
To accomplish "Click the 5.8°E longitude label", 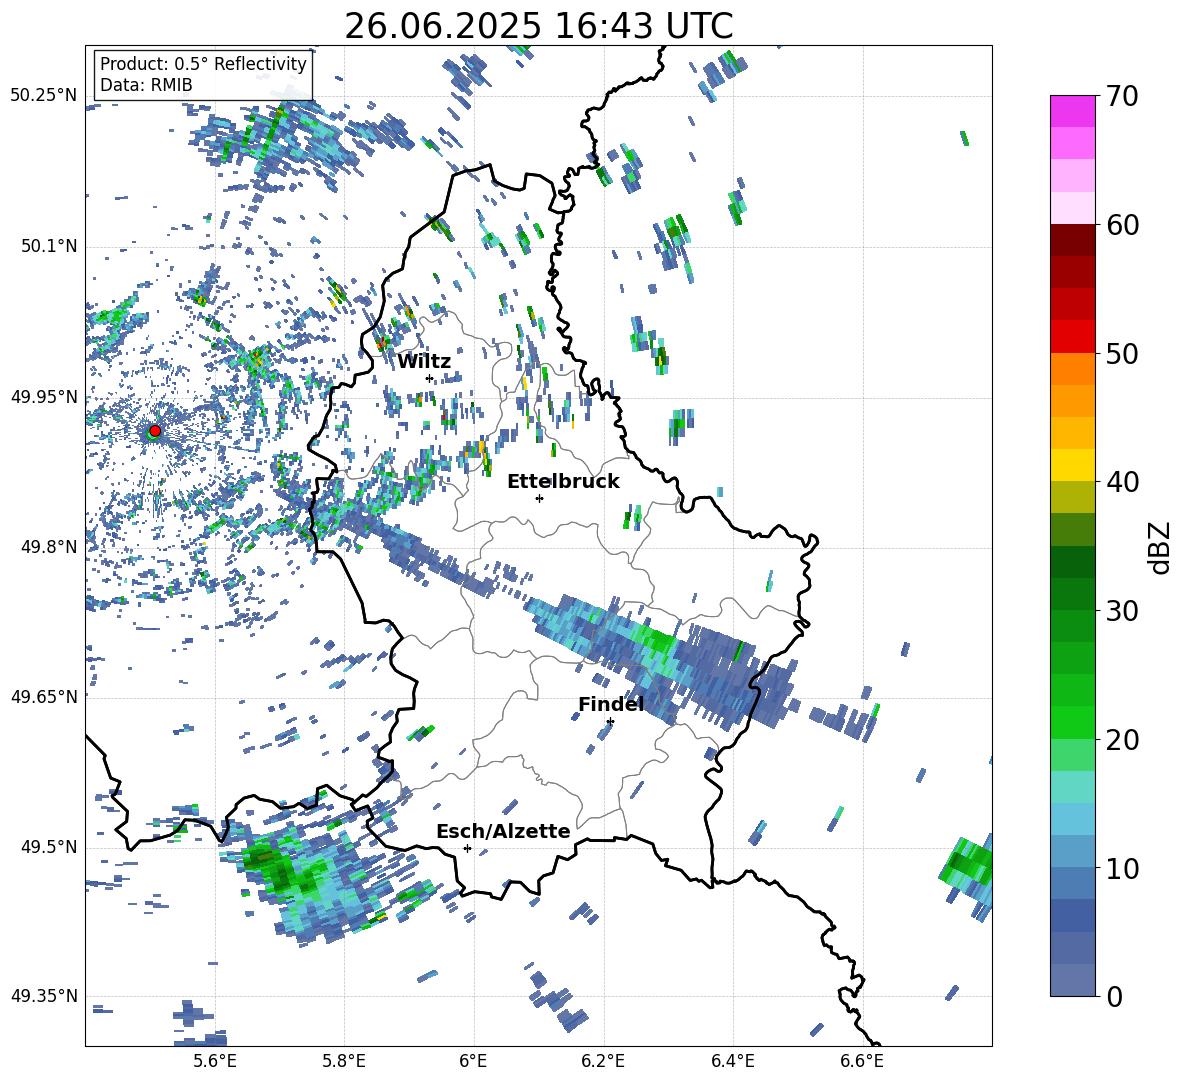I will (344, 1061).
